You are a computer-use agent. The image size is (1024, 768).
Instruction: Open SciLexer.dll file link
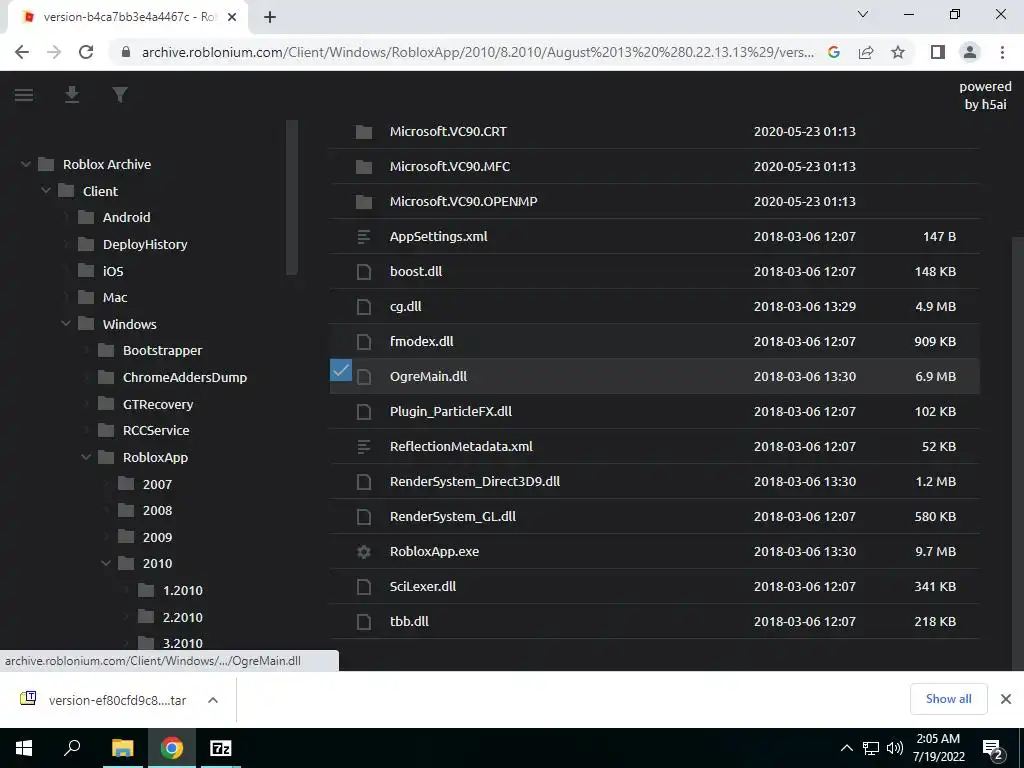[423, 586]
